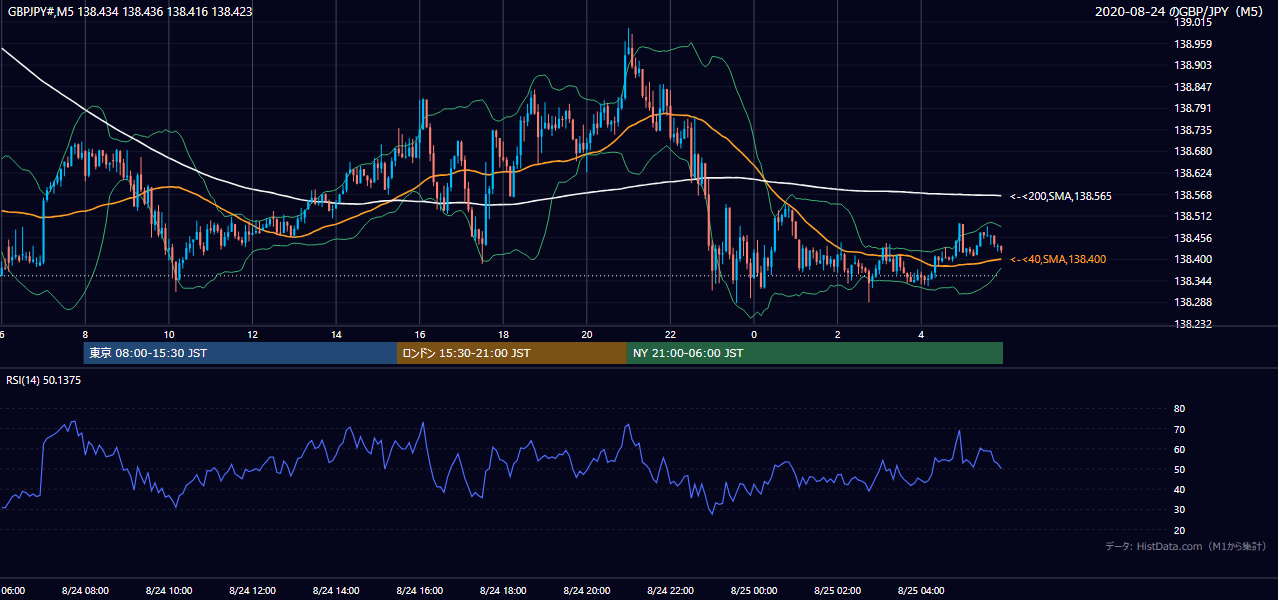The width and height of the screenshot is (1278, 600).
Task: Click price axis label 138.288
Action: pos(1191,302)
